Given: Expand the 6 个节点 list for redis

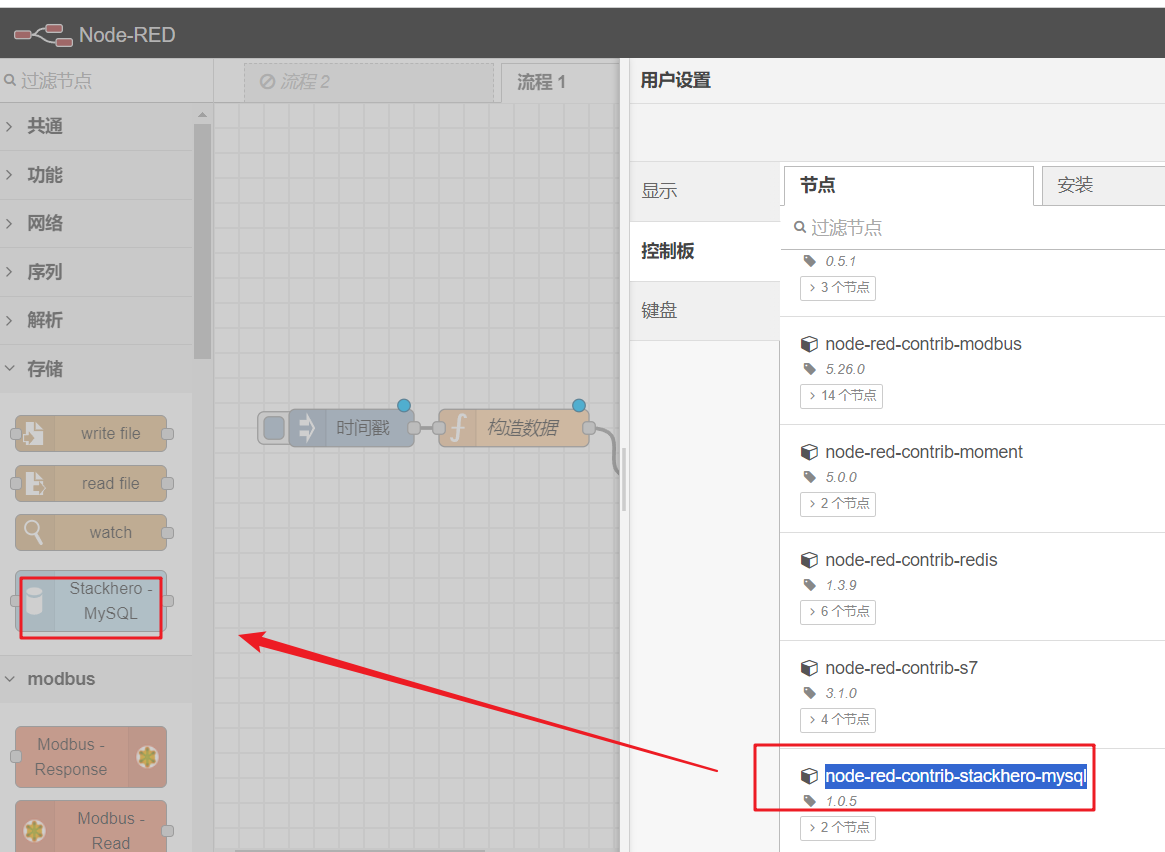Looking at the screenshot, I should click(837, 611).
